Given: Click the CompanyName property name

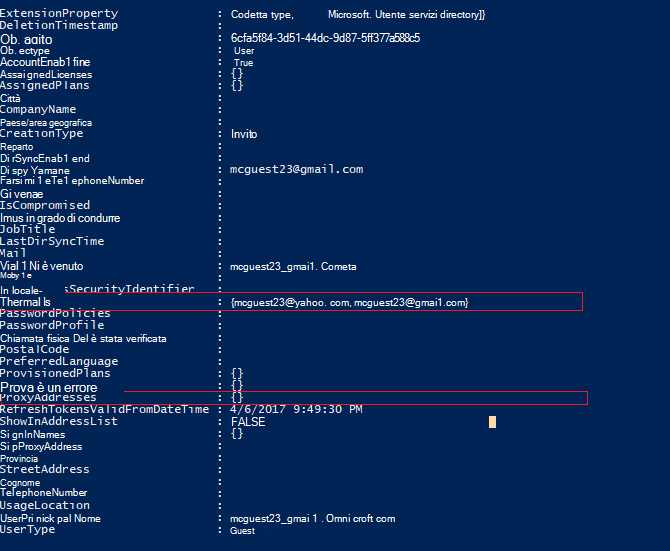Looking at the screenshot, I should [x=38, y=109].
